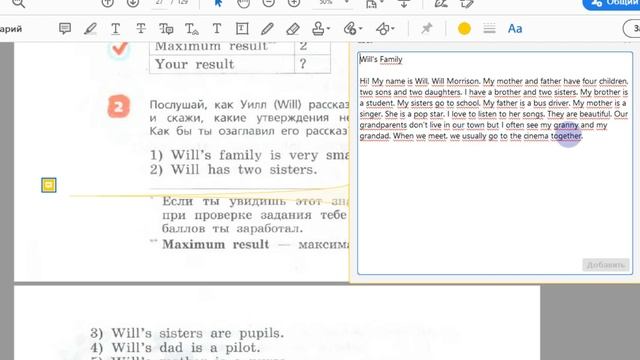Select the Eraser tool

[293, 29]
